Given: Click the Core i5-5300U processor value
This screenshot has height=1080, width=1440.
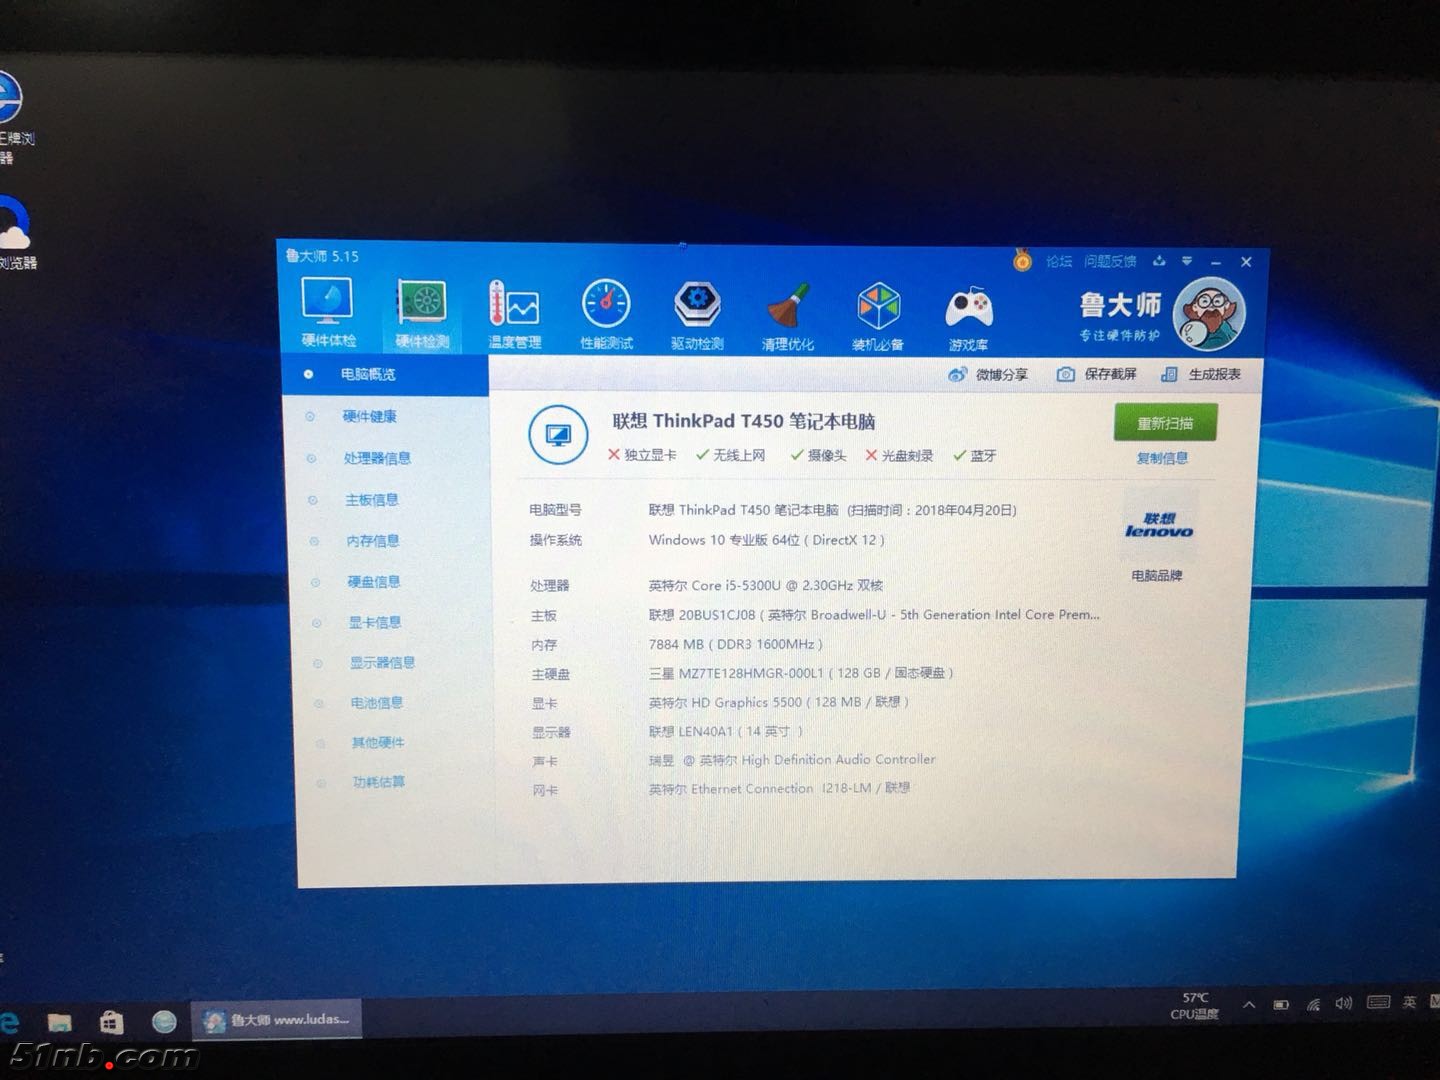Looking at the screenshot, I should click(x=766, y=585).
